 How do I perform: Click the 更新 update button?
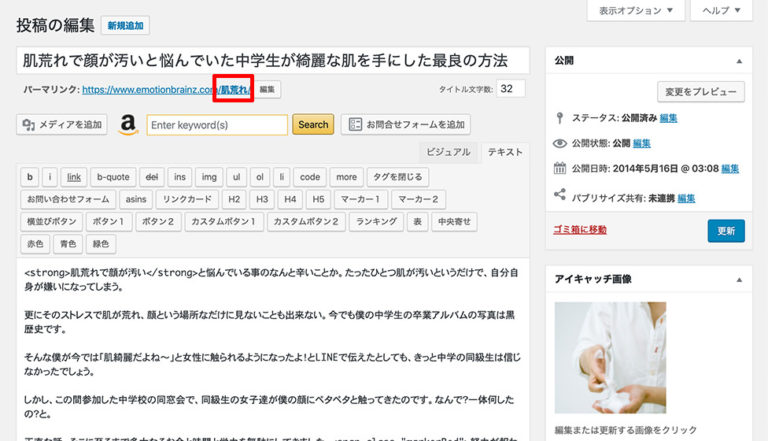click(x=726, y=231)
